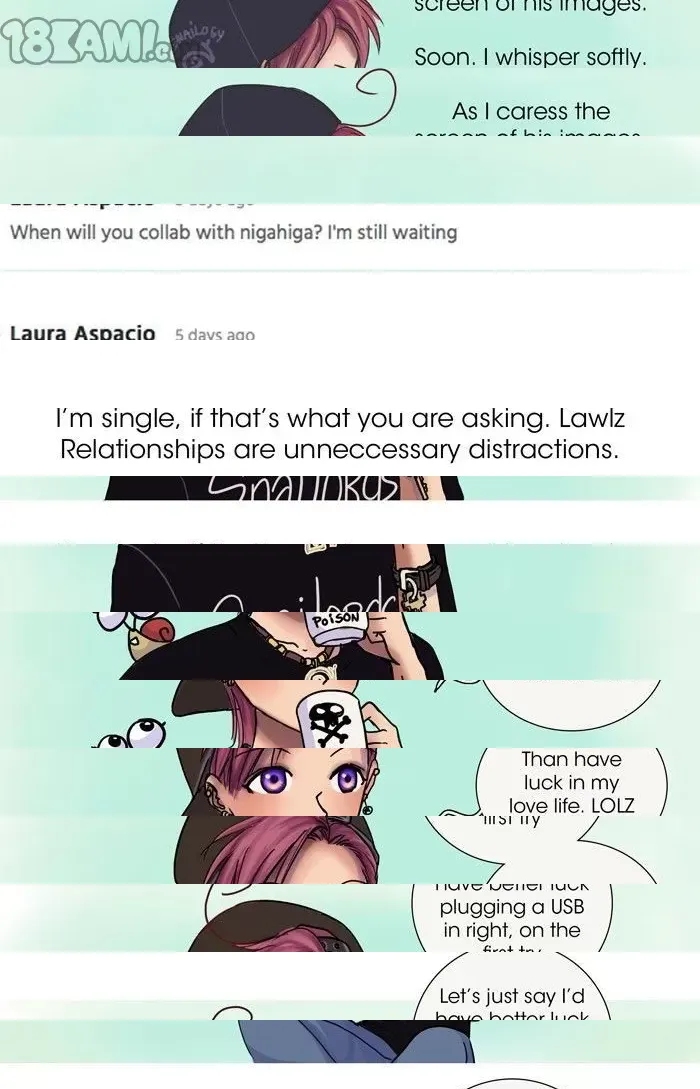Click the 'I'm single' caption line

coord(340,418)
